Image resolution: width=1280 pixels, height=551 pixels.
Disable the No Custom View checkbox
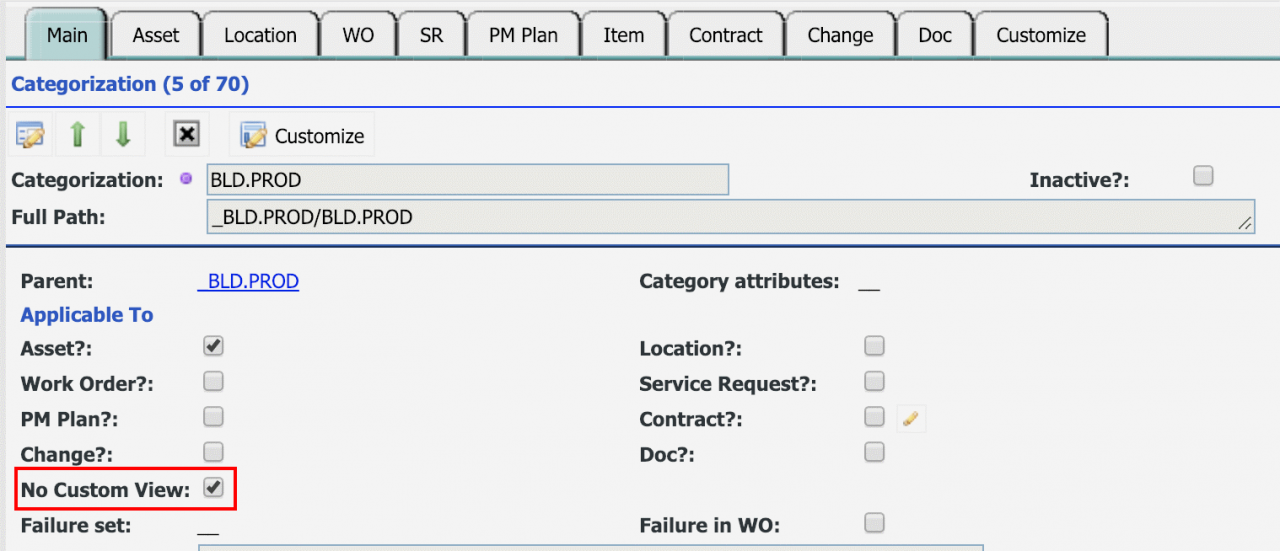click(x=213, y=487)
